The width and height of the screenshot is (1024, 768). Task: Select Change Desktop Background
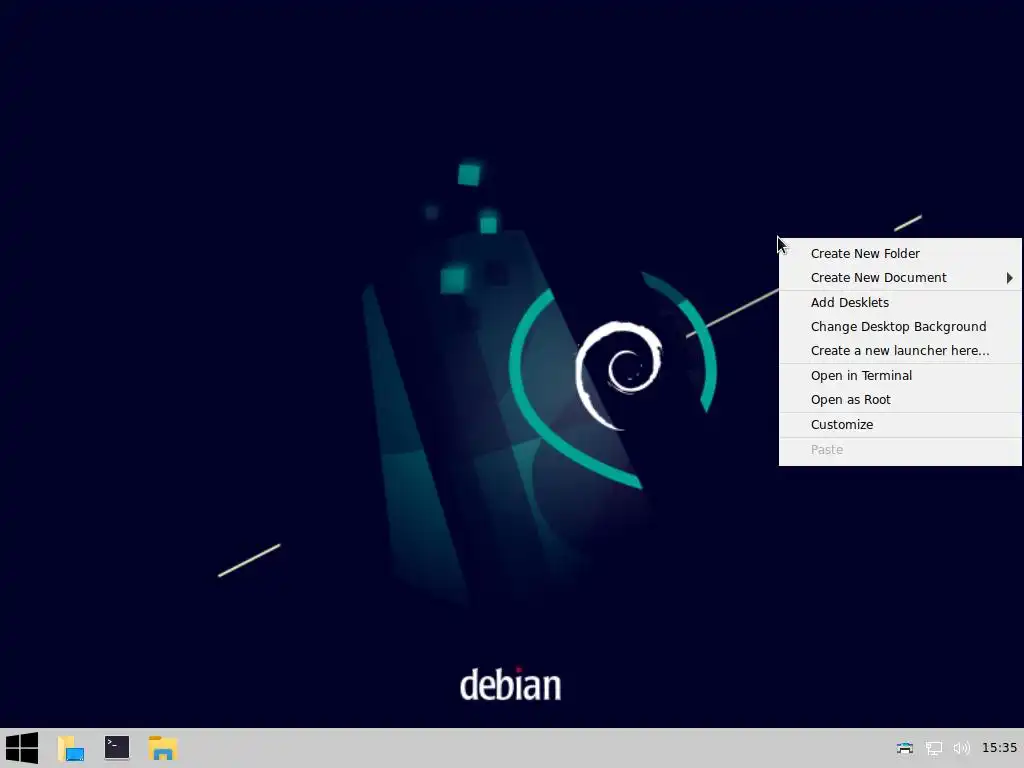(x=900, y=327)
